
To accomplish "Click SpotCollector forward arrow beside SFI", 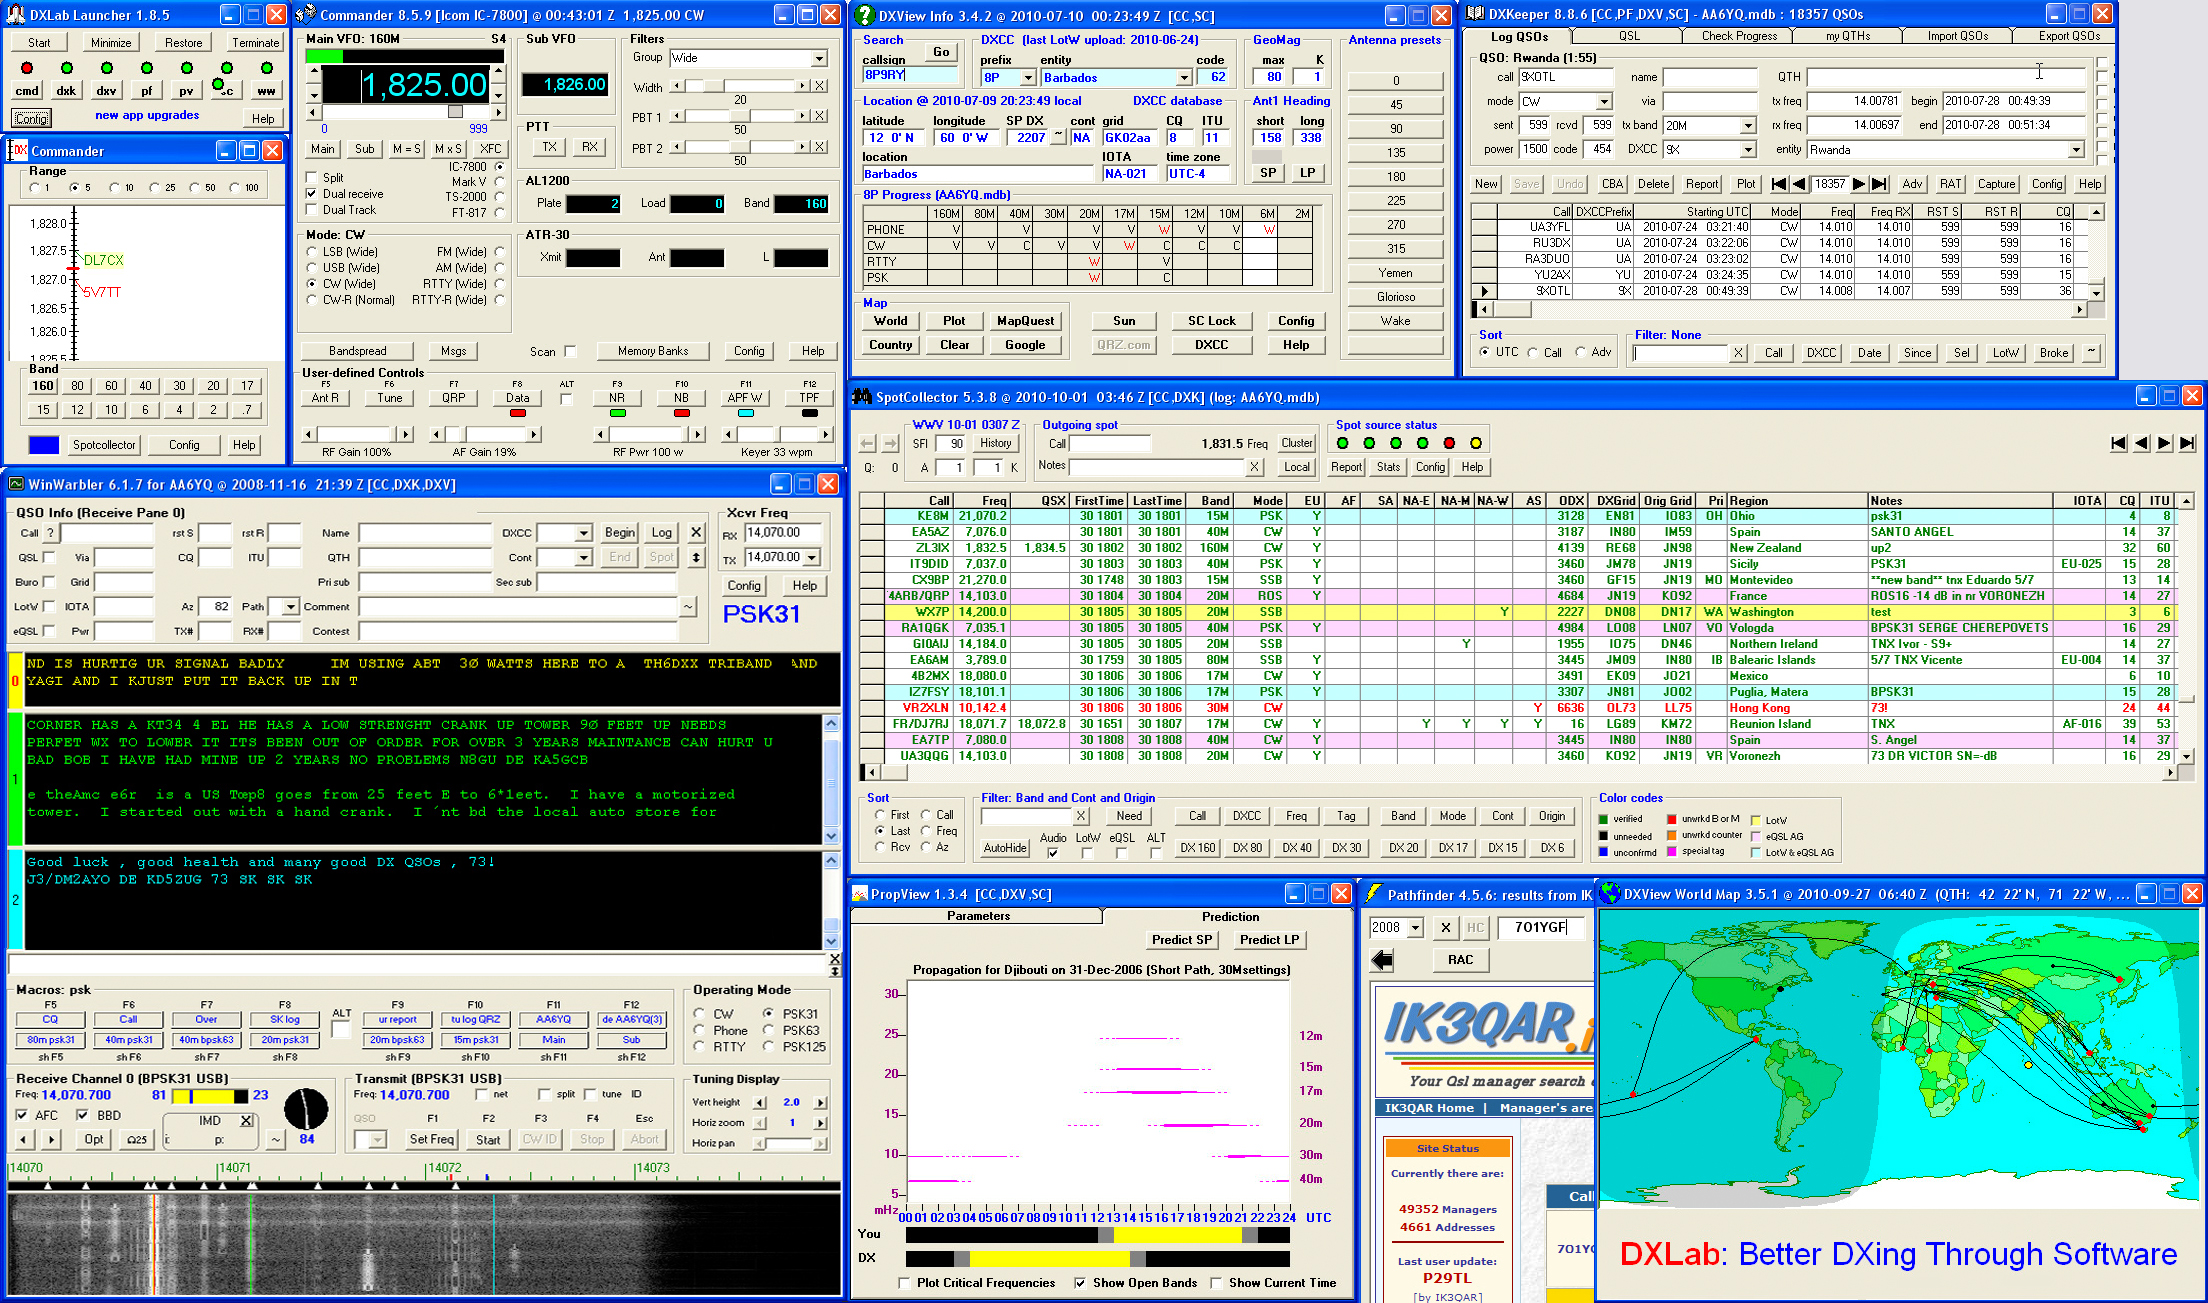I will tap(889, 443).
